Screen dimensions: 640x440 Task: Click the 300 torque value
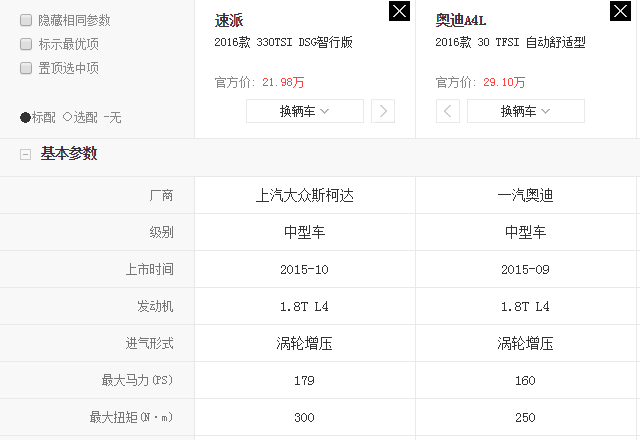point(304,418)
